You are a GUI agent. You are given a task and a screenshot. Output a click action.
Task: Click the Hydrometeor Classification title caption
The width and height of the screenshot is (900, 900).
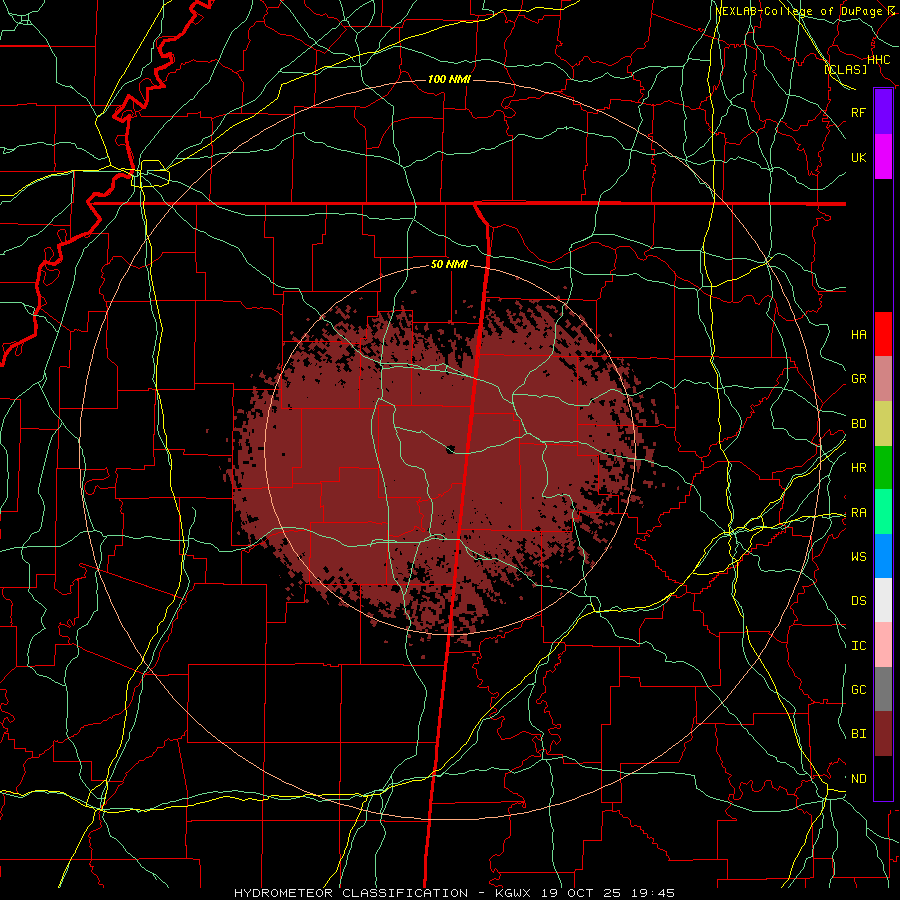455,893
